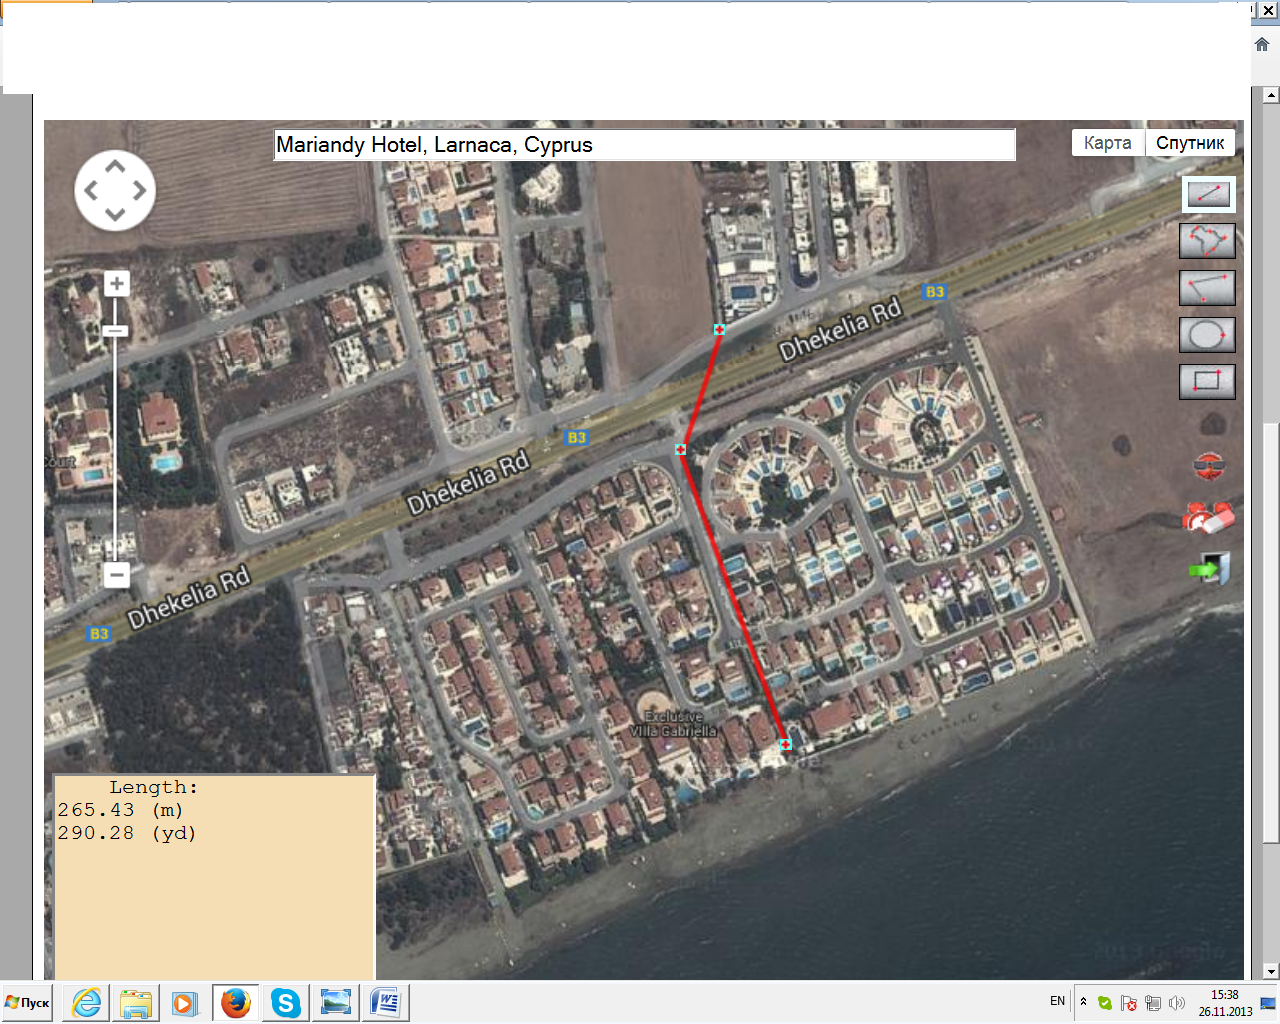
Task: Select the polyline path measurement tool
Action: (x=1208, y=288)
